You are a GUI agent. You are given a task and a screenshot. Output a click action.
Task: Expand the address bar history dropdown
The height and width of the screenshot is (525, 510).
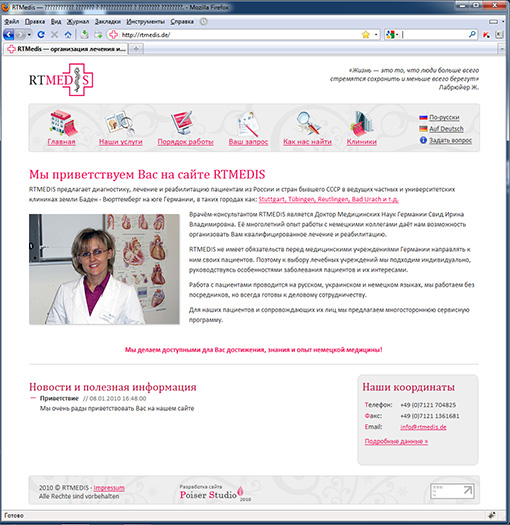click(x=376, y=35)
